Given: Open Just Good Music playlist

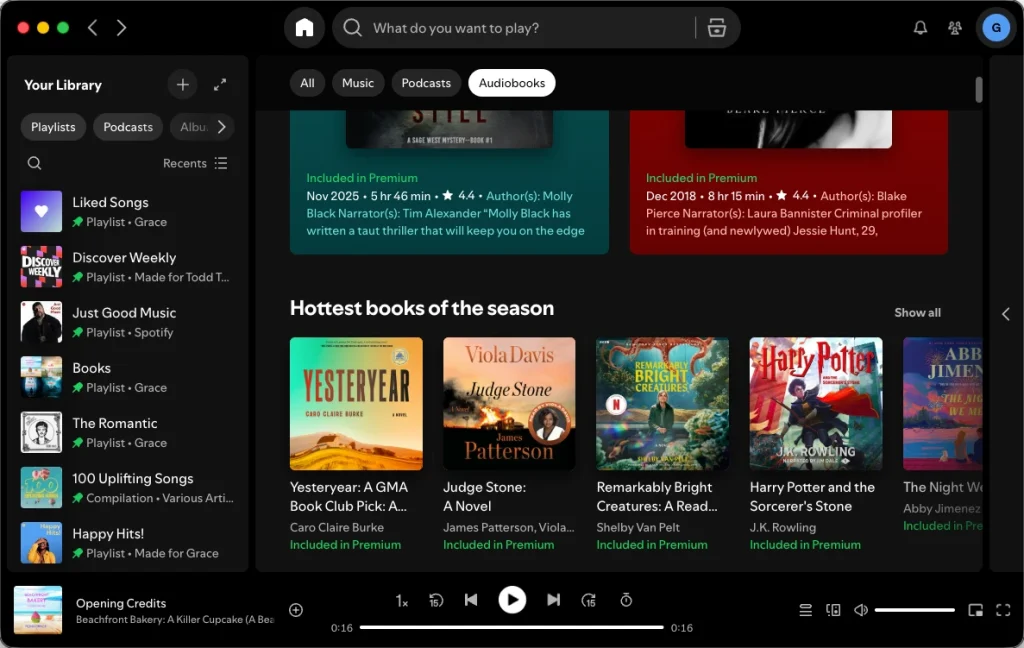Looking at the screenshot, I should tap(127, 322).
